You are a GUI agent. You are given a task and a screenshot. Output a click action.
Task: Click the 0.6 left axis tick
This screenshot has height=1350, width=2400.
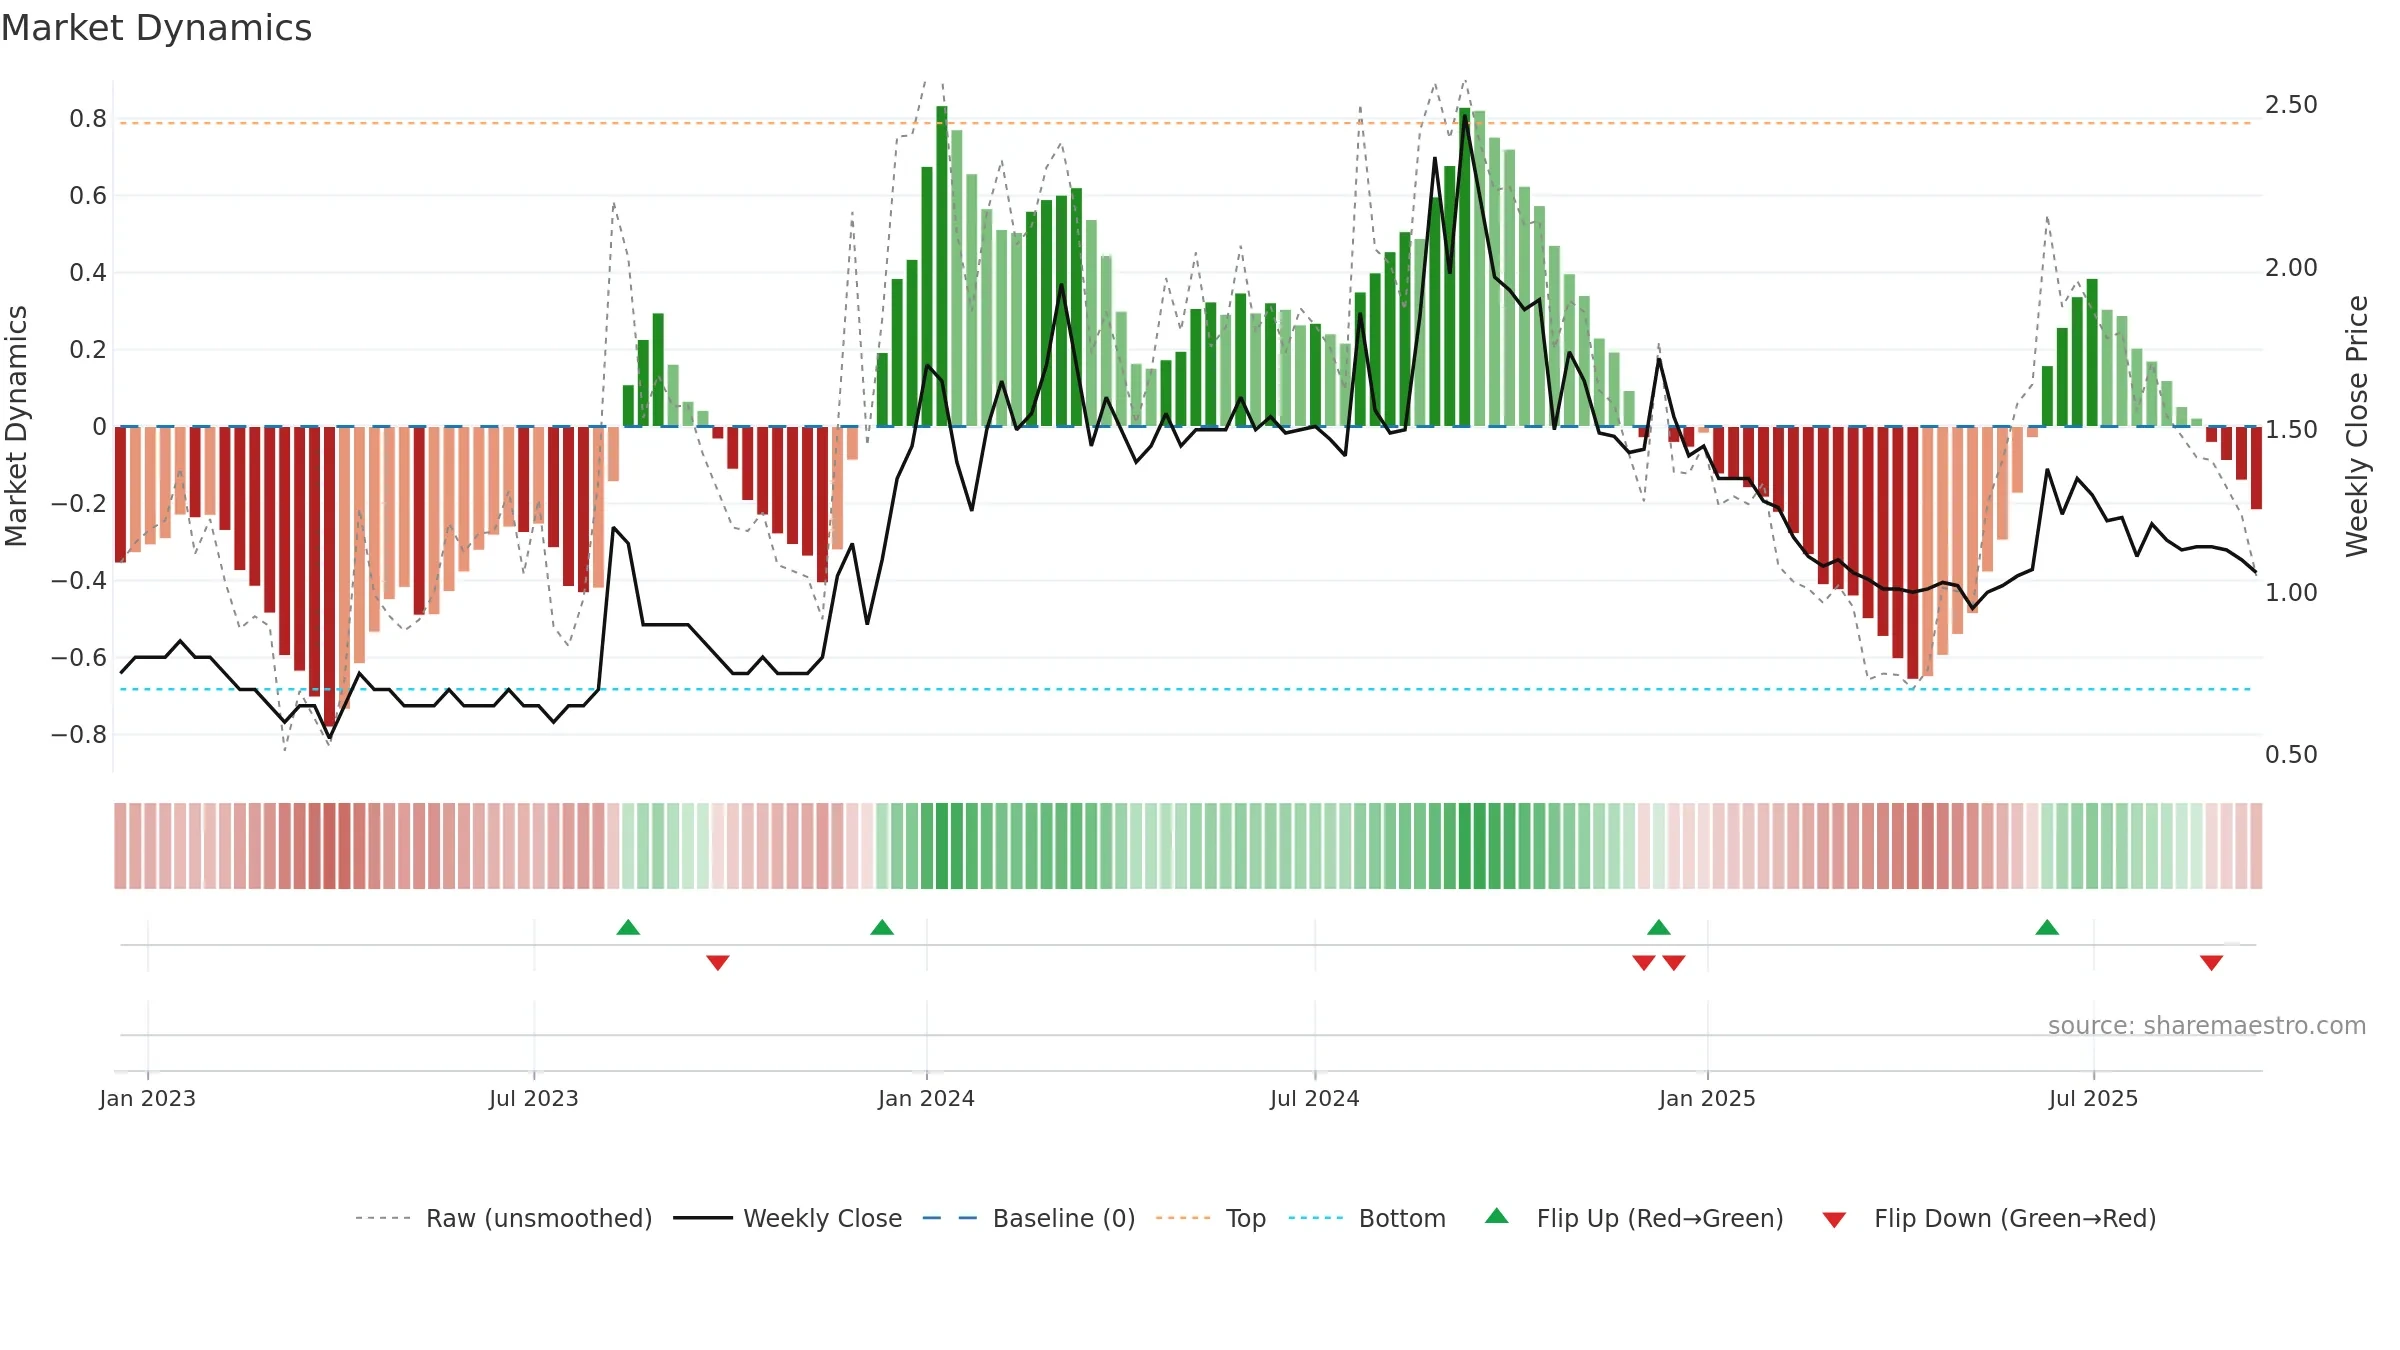click(88, 196)
